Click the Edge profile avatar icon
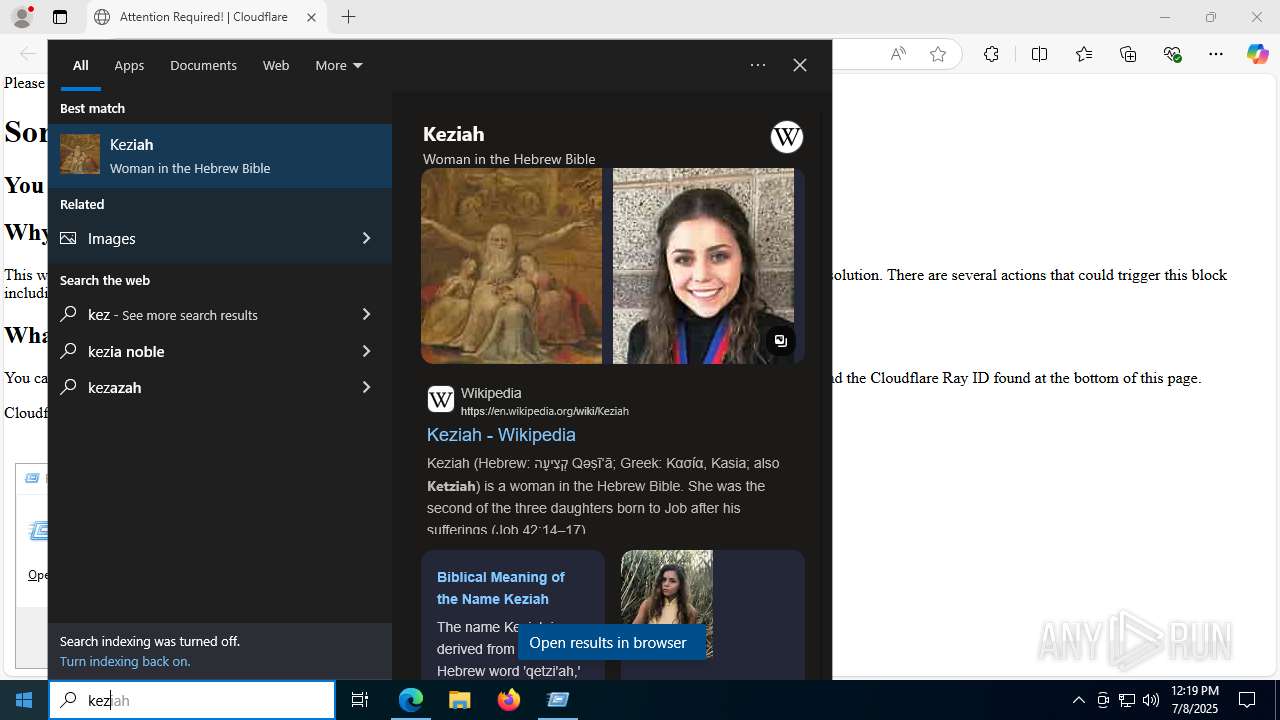Image resolution: width=1280 pixels, height=720 pixels. (x=22, y=17)
